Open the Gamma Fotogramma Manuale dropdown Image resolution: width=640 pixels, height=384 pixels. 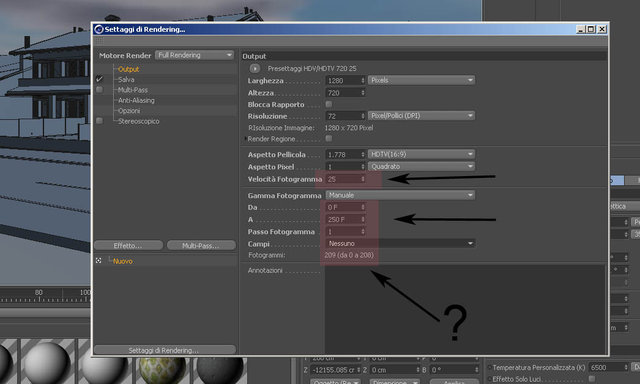(400, 195)
